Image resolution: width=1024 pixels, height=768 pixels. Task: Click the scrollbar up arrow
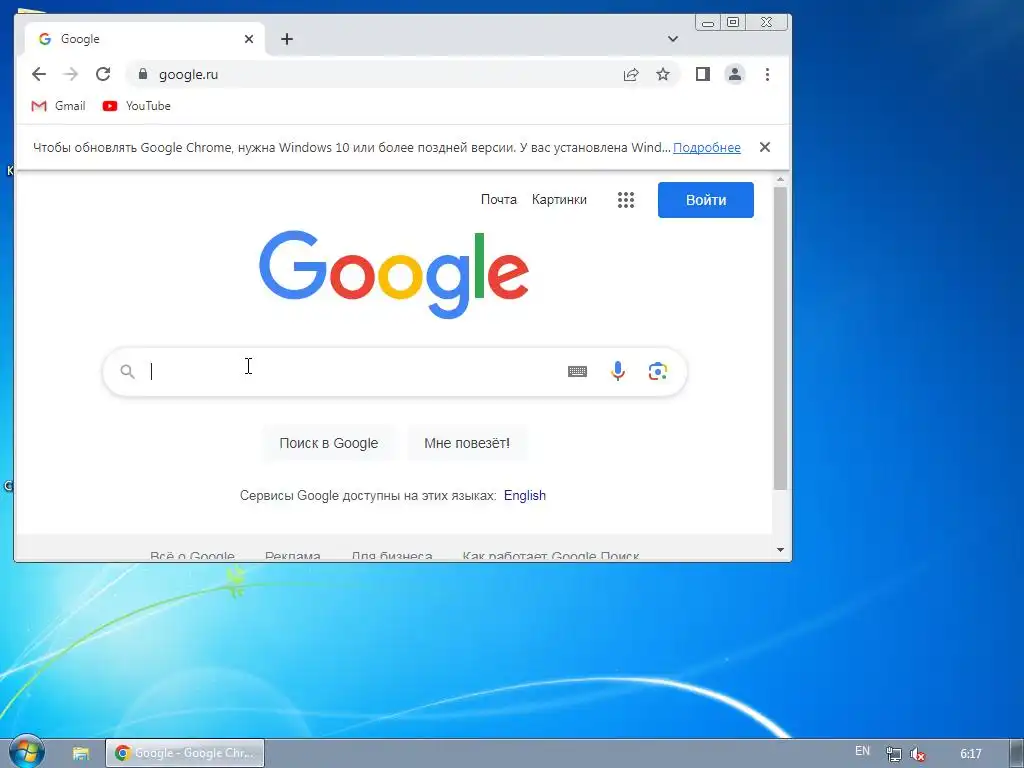tap(780, 179)
